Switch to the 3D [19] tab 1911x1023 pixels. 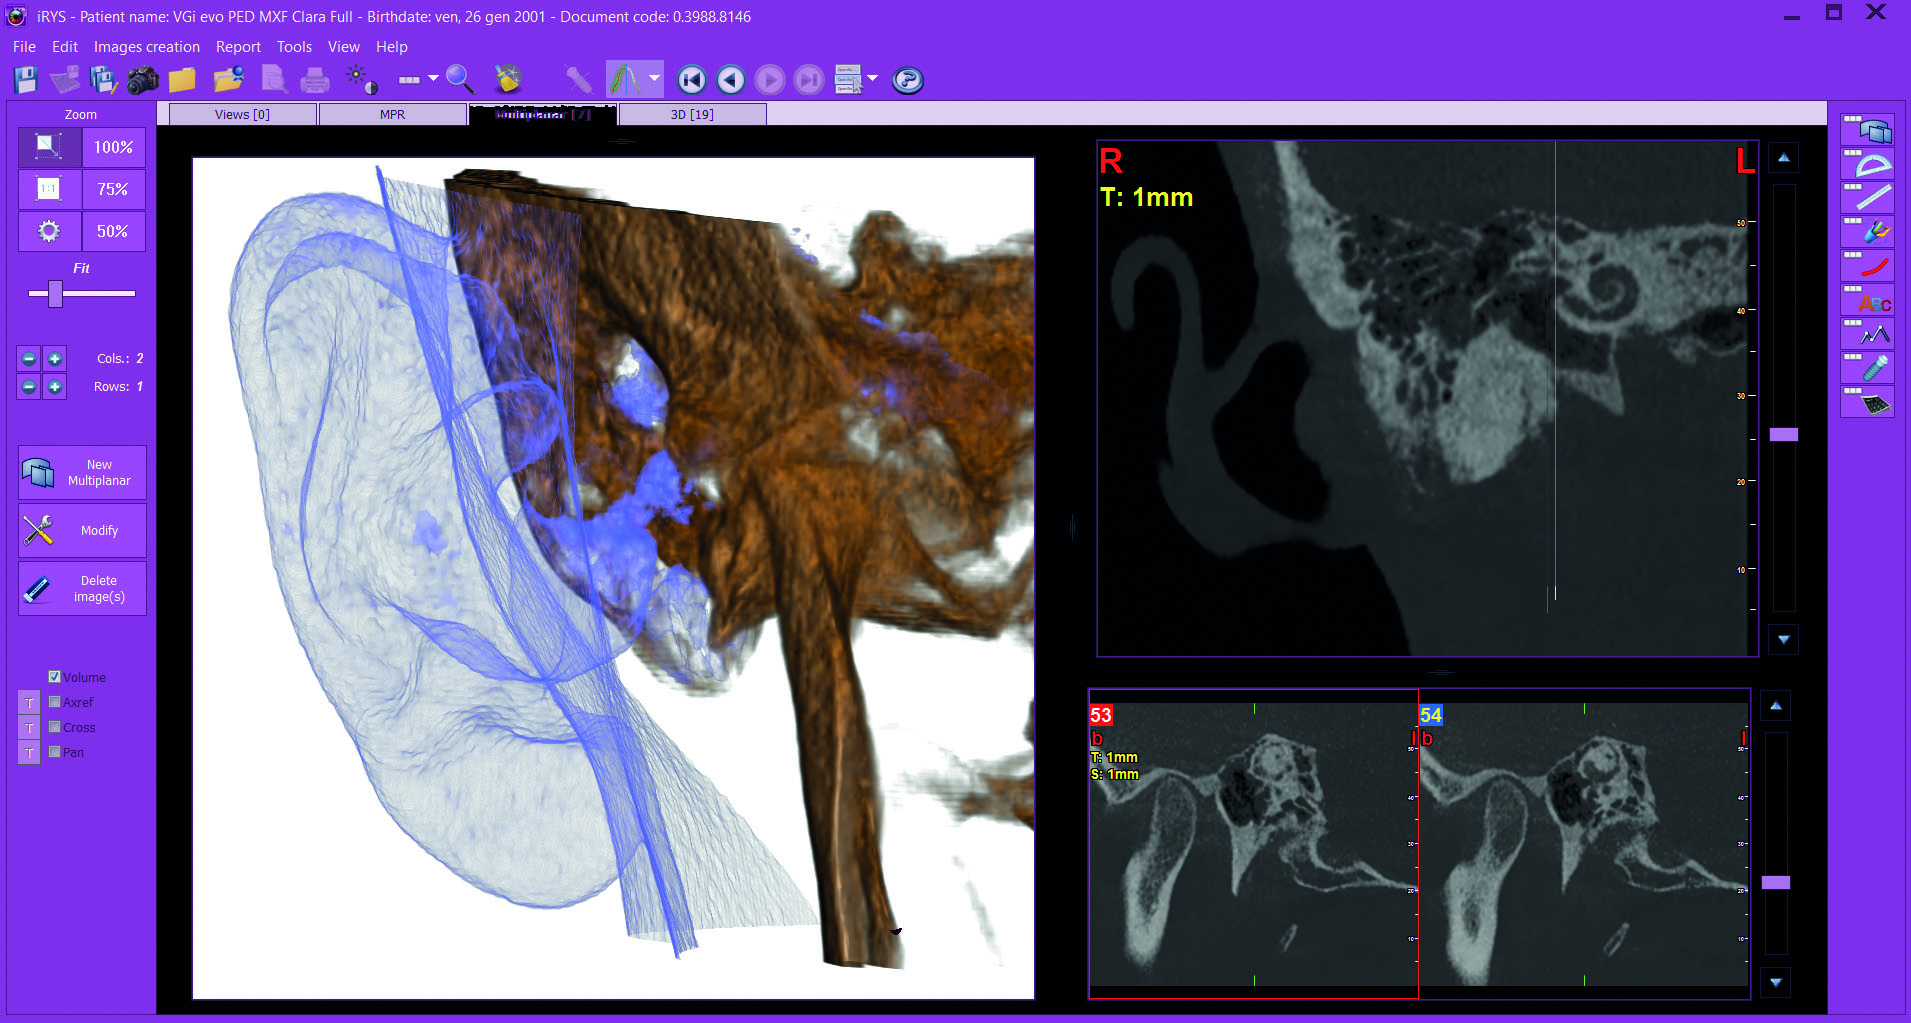coord(692,115)
